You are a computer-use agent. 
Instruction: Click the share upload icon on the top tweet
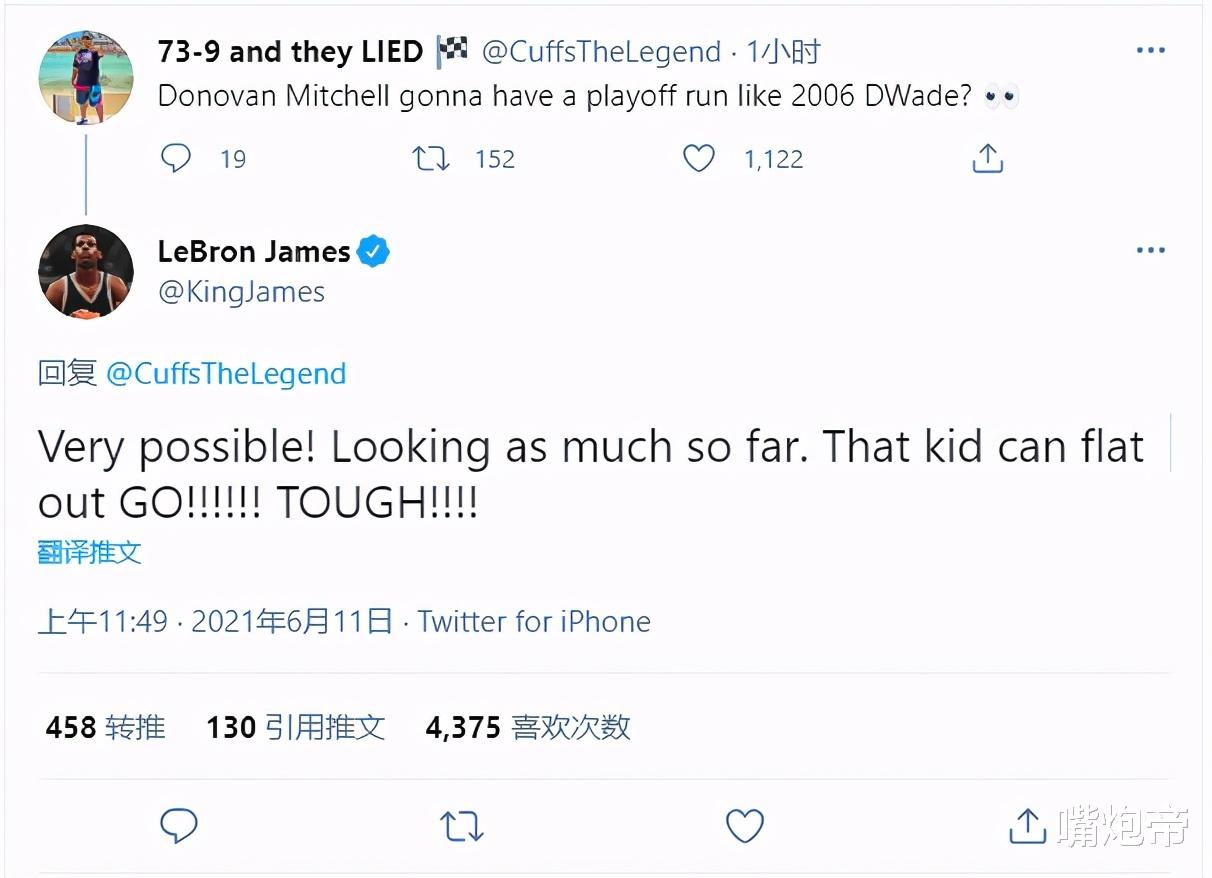[x=988, y=158]
